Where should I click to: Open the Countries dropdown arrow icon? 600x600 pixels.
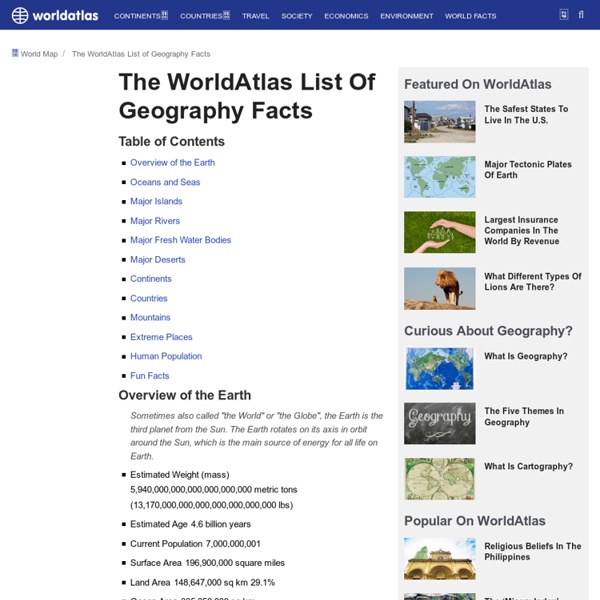(227, 15)
